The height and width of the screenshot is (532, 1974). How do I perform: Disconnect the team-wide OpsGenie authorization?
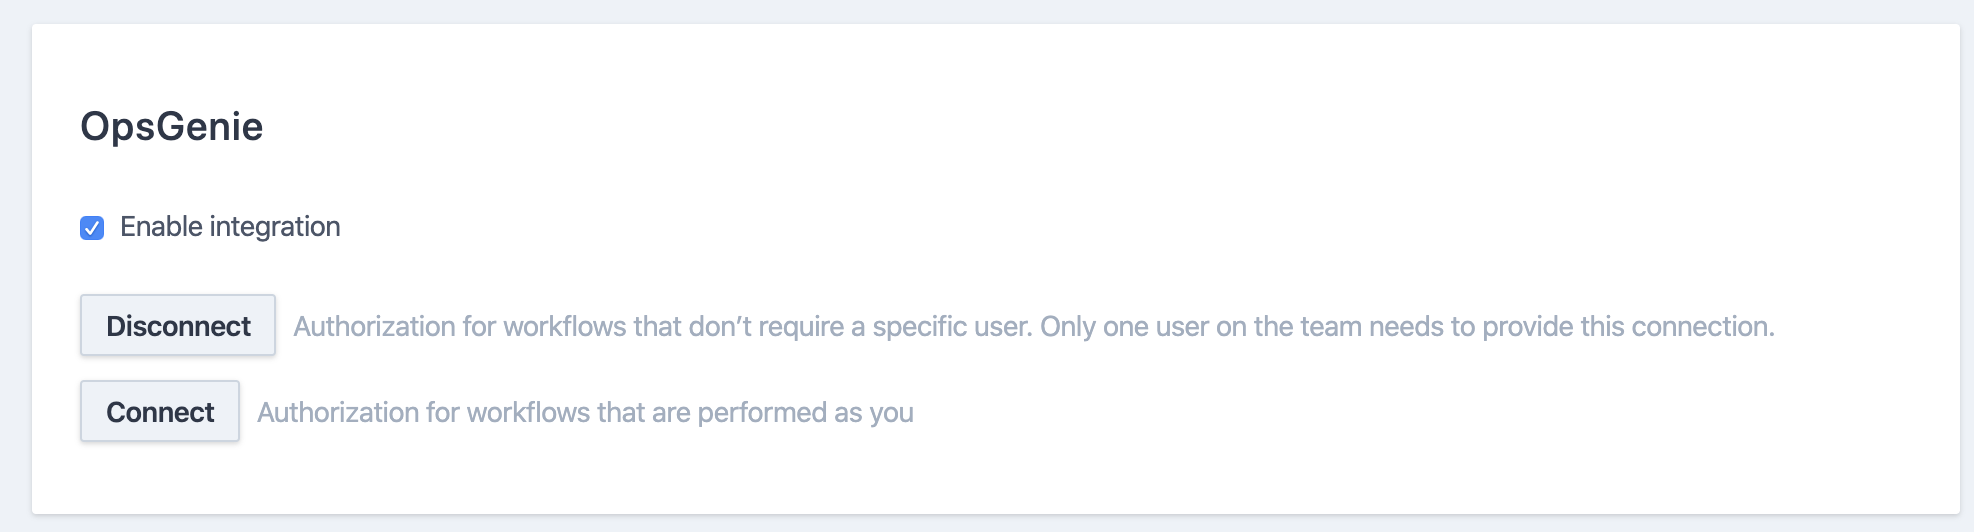point(178,325)
